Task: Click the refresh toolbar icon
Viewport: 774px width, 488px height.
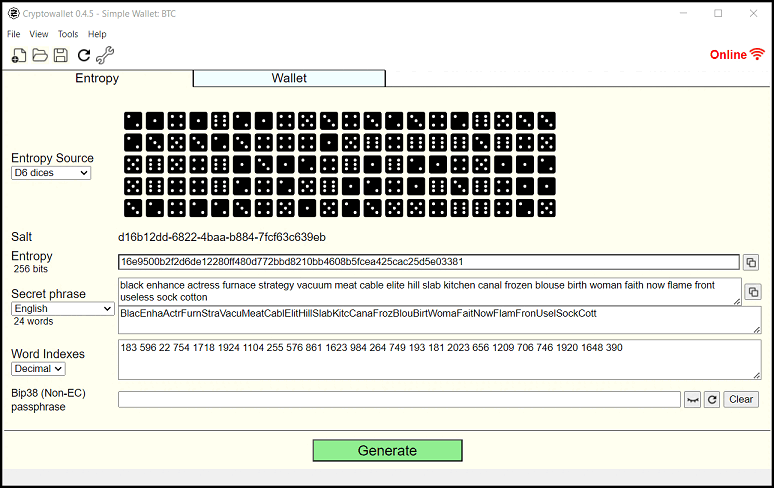Action: click(84, 55)
